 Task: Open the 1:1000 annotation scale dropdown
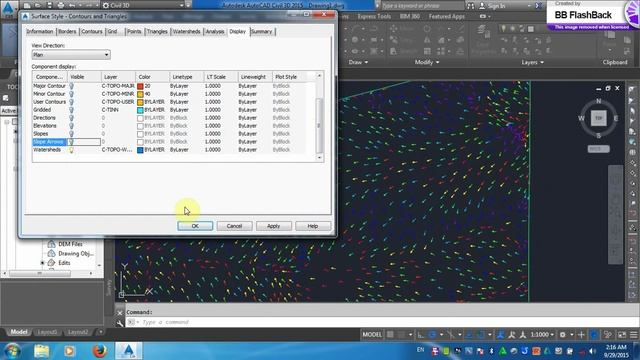coord(542,335)
